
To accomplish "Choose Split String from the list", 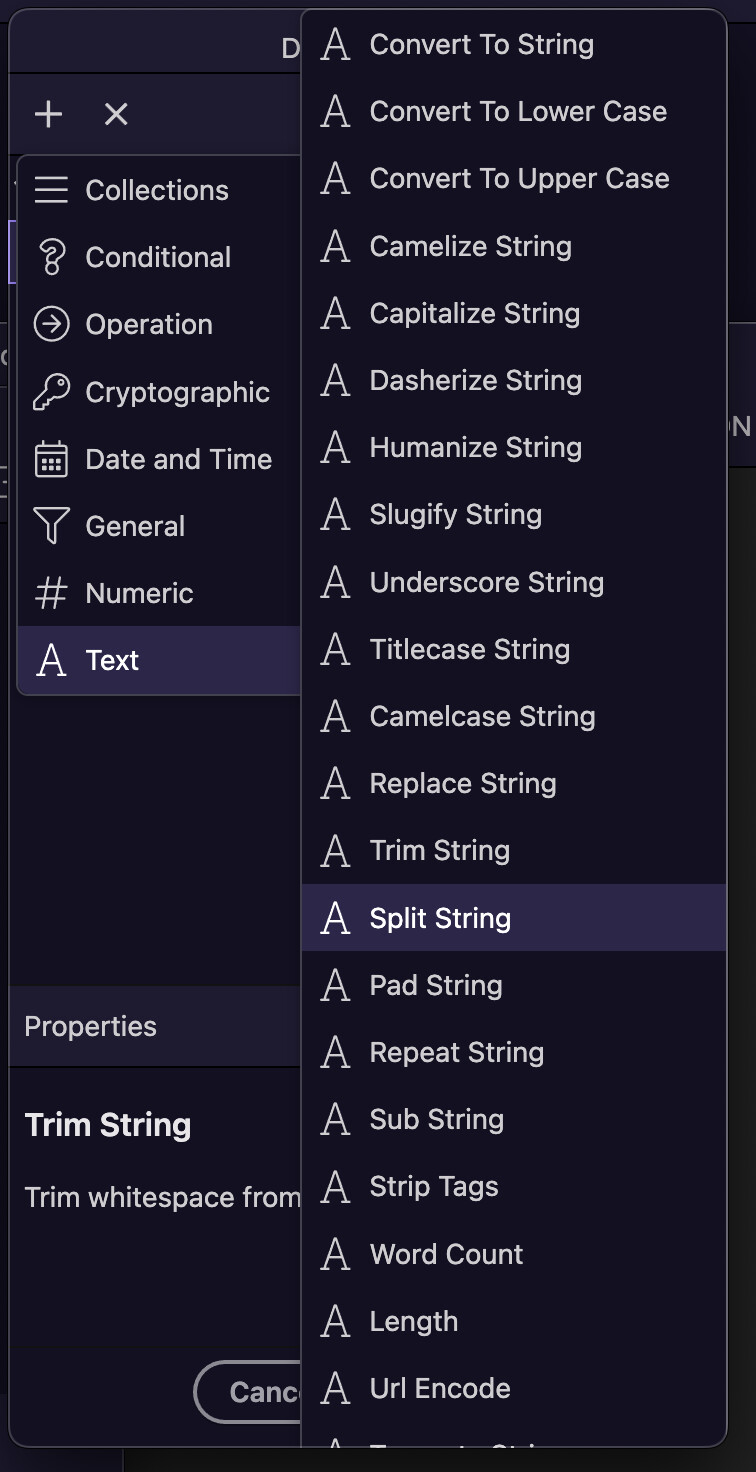I will pyautogui.click(x=514, y=918).
